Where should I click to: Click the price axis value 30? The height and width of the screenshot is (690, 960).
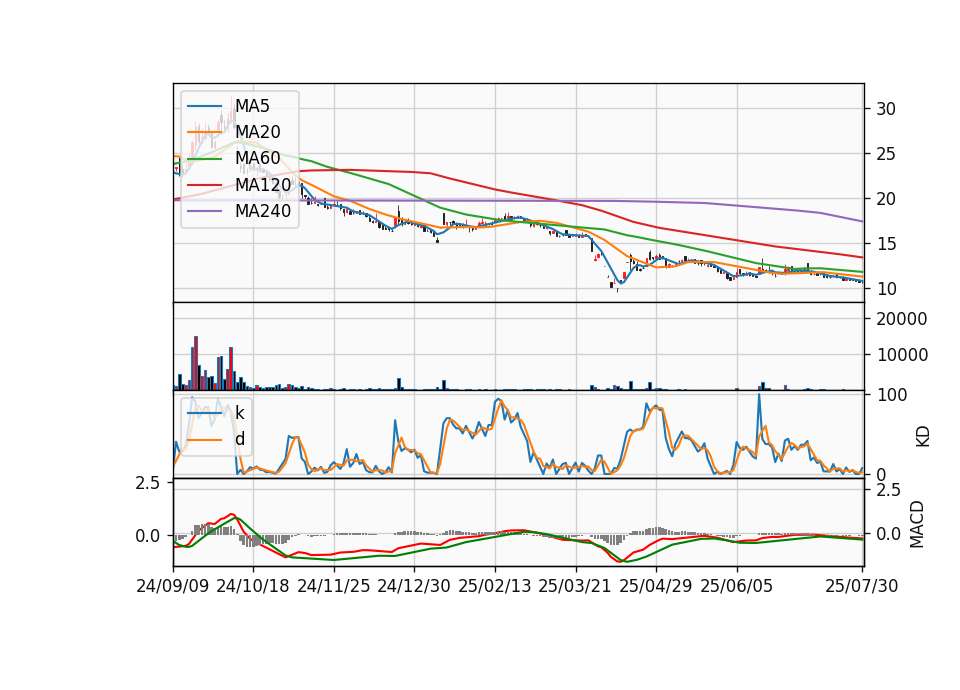[x=886, y=109]
